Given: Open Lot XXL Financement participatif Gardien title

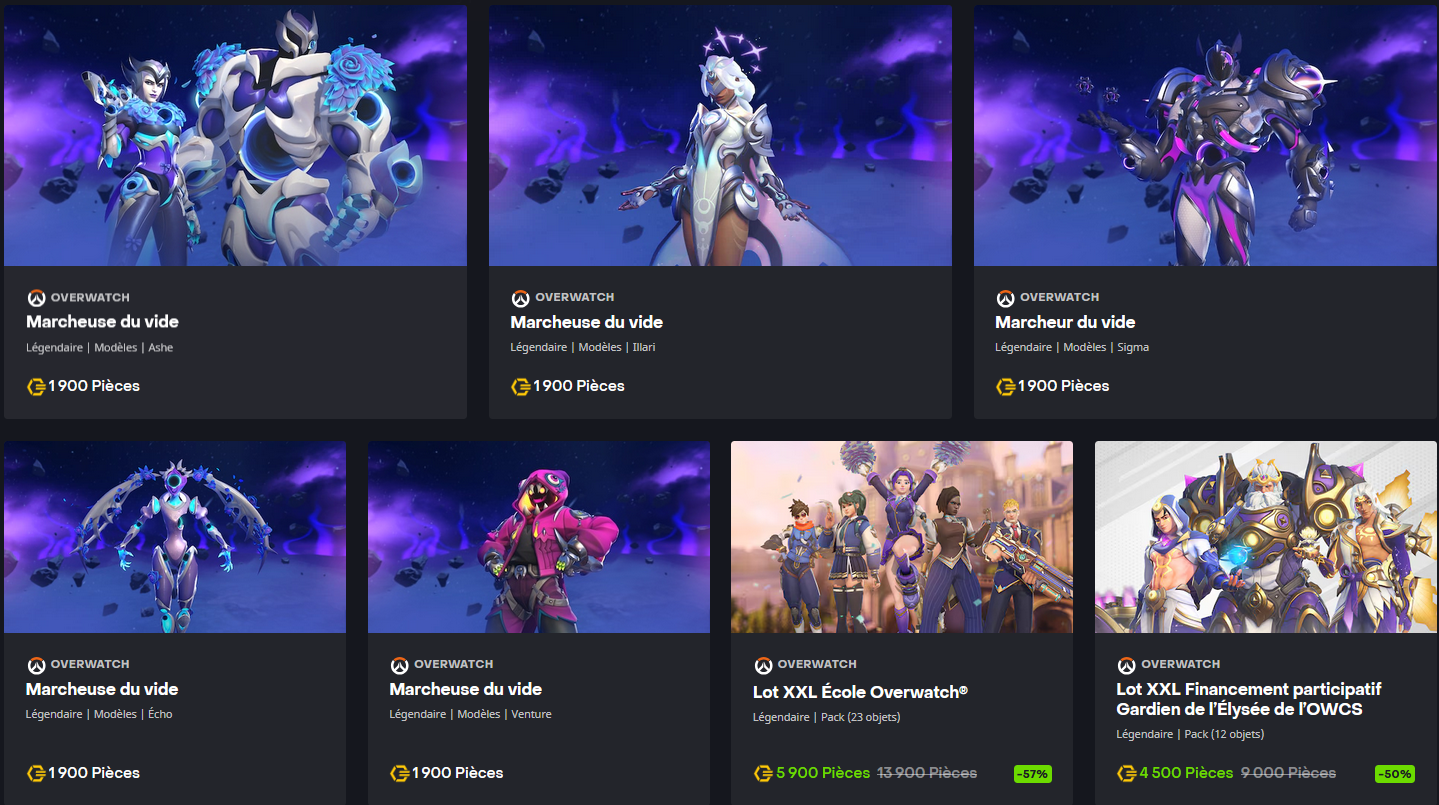Looking at the screenshot, I should [1249, 699].
